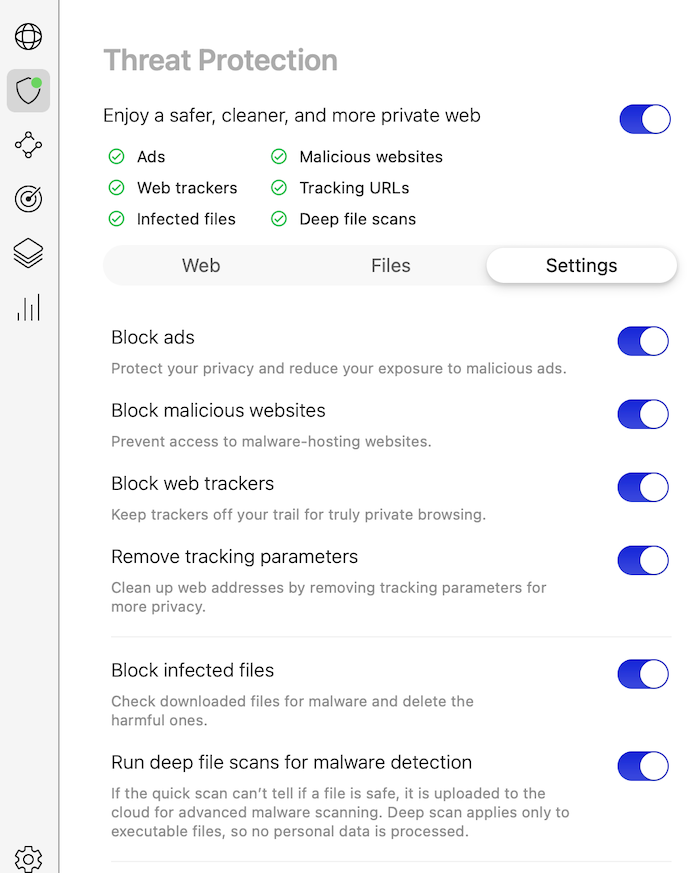
Task: Click the stacked layers sidebar icon
Action: pyautogui.click(x=28, y=253)
